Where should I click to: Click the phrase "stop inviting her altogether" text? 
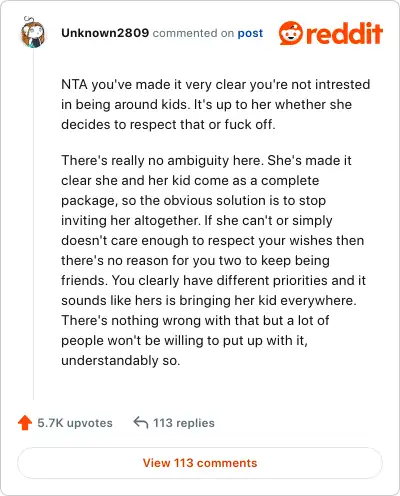[x=193, y=211]
